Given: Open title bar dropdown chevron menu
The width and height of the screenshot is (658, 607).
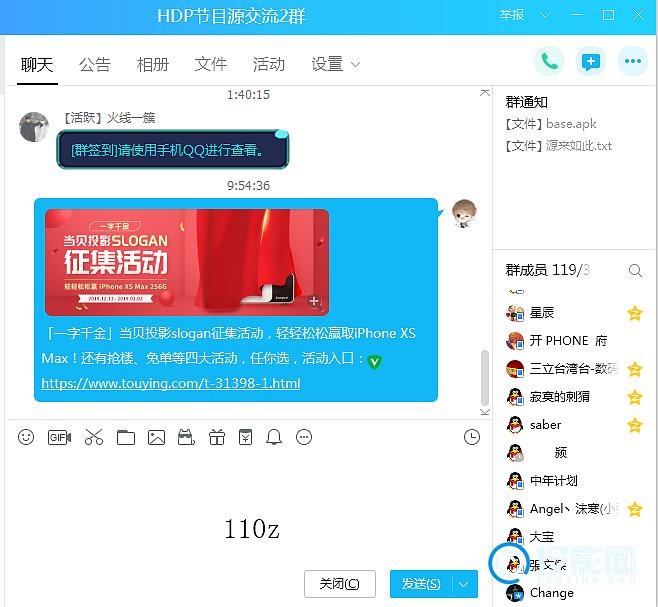Looking at the screenshot, I should click(545, 16).
